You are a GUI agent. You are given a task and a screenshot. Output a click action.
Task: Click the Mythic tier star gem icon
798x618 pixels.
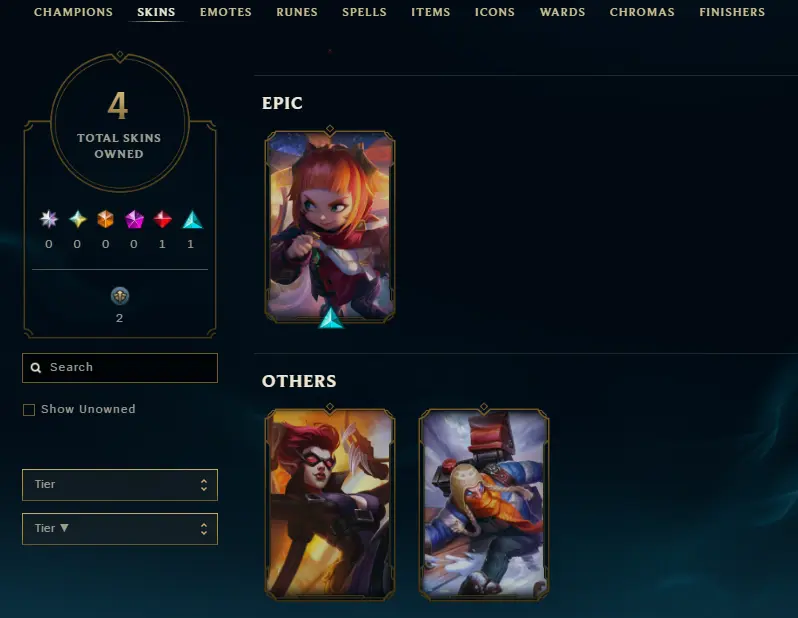77,219
